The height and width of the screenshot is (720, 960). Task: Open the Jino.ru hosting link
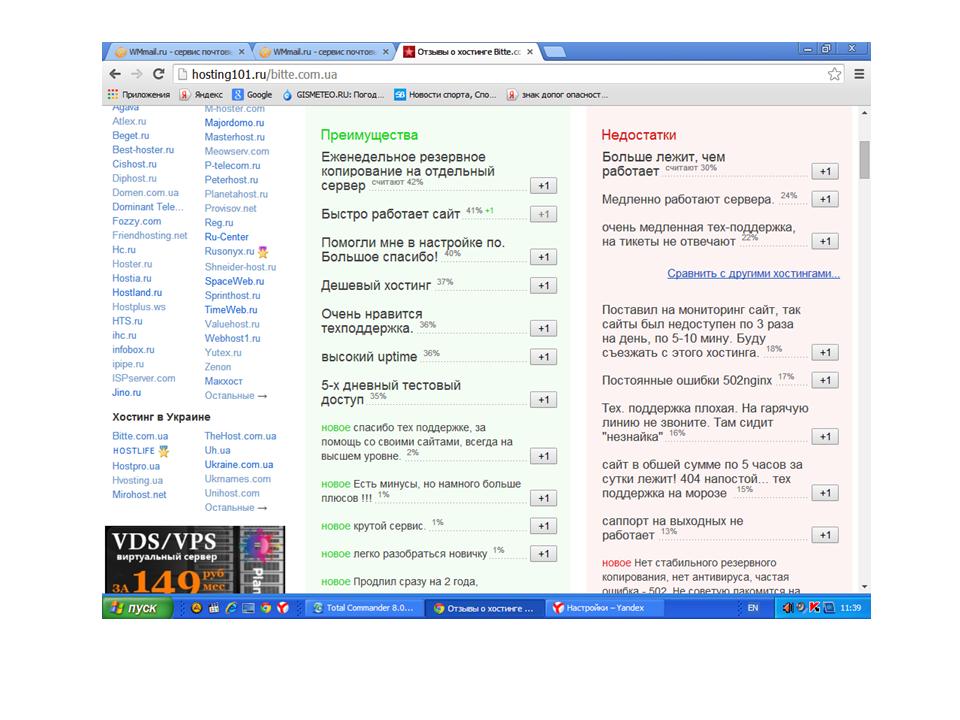(127, 392)
